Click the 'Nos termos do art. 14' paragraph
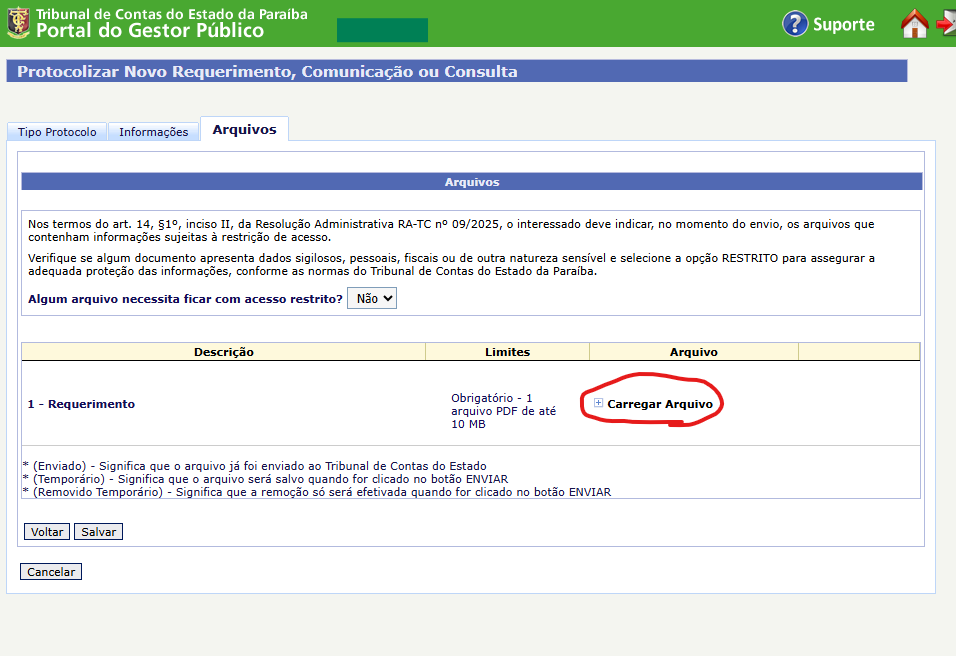This screenshot has width=956, height=656. pyautogui.click(x=451, y=230)
